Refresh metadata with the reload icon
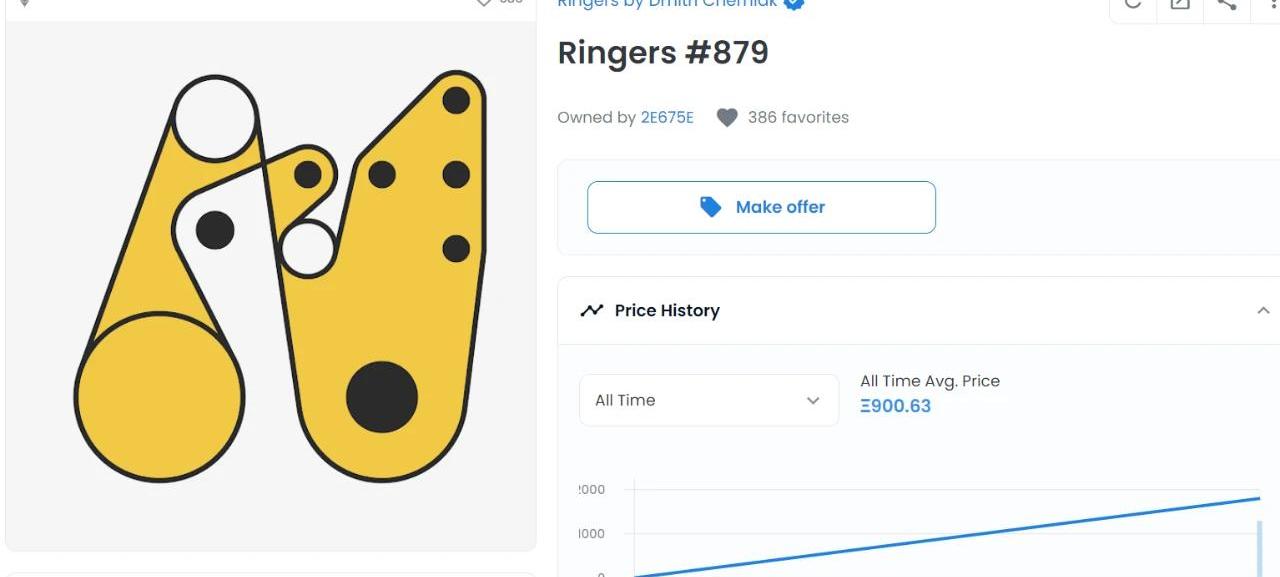Image resolution: width=1280 pixels, height=577 pixels. (x=1133, y=4)
